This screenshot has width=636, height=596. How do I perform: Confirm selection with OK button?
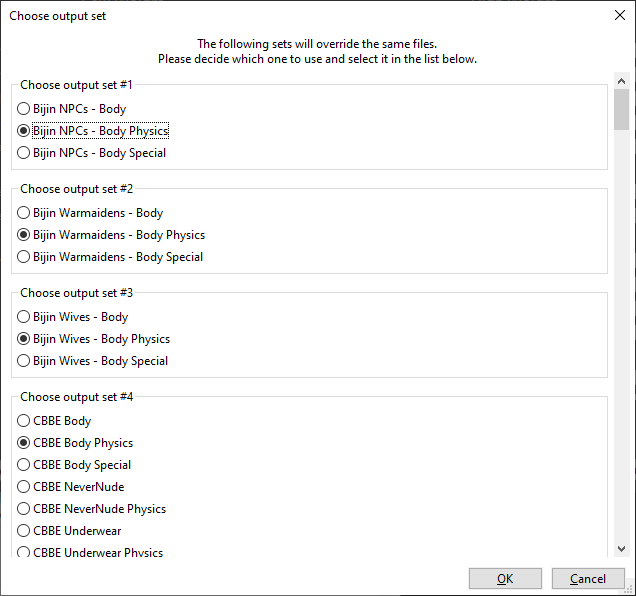pos(505,579)
